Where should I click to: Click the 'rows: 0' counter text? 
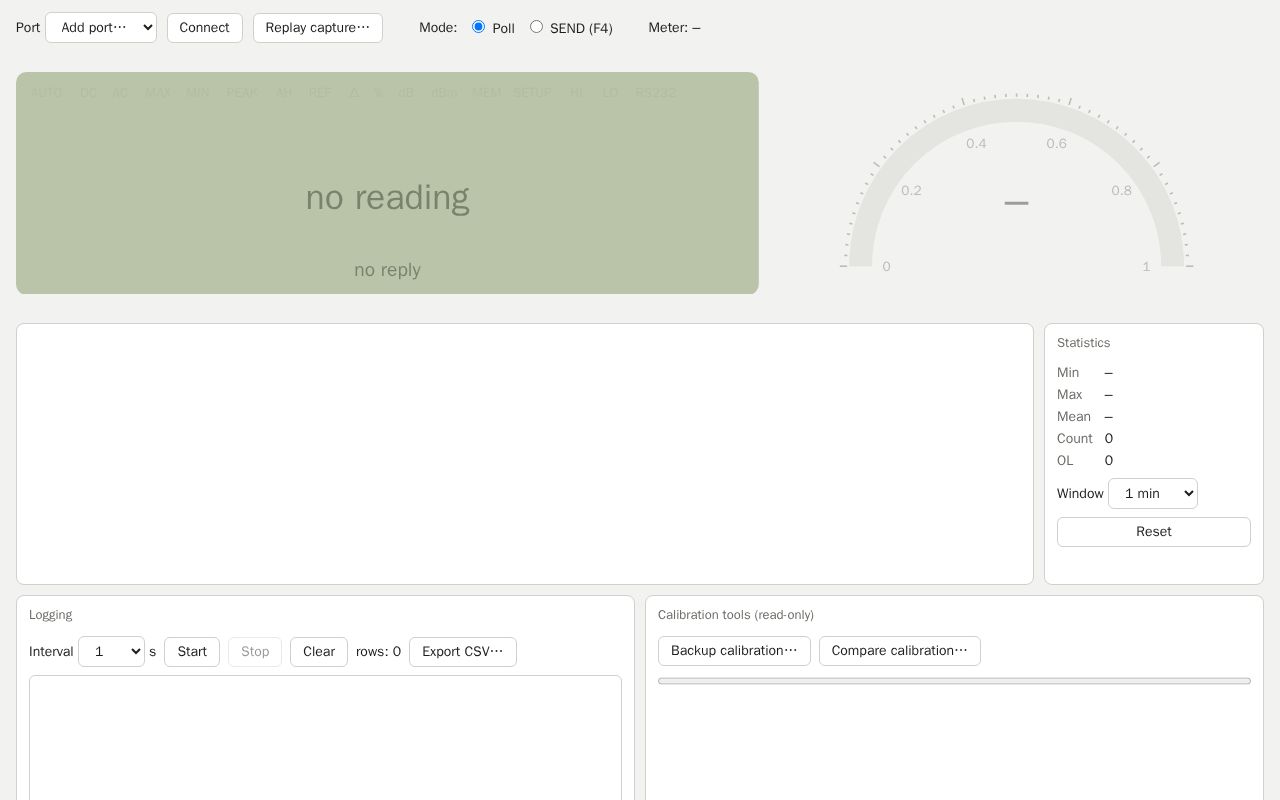[x=378, y=652]
